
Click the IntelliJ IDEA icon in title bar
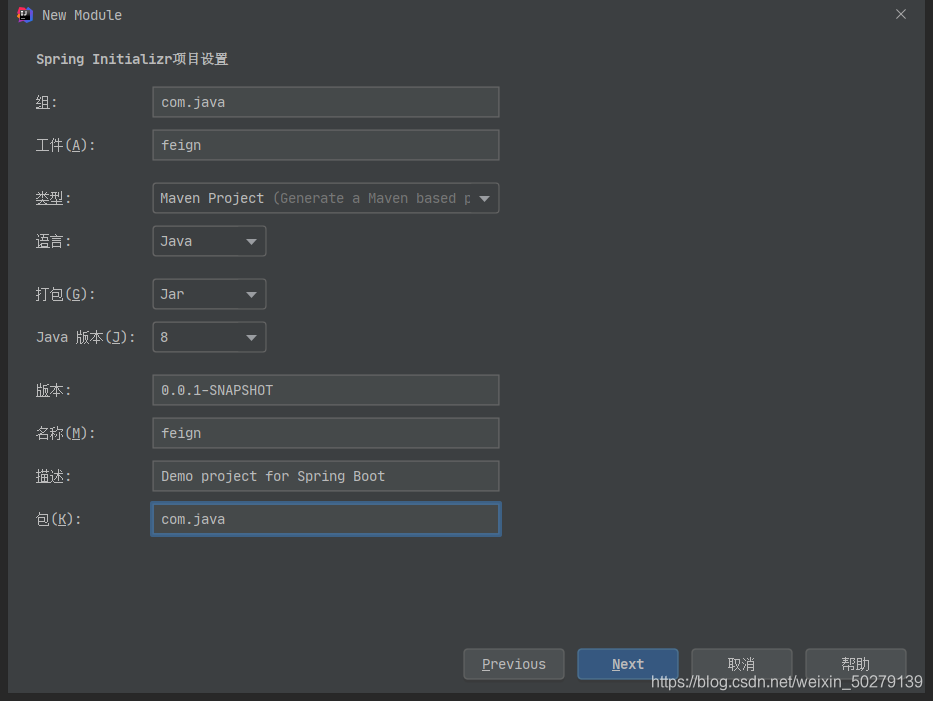(25, 15)
